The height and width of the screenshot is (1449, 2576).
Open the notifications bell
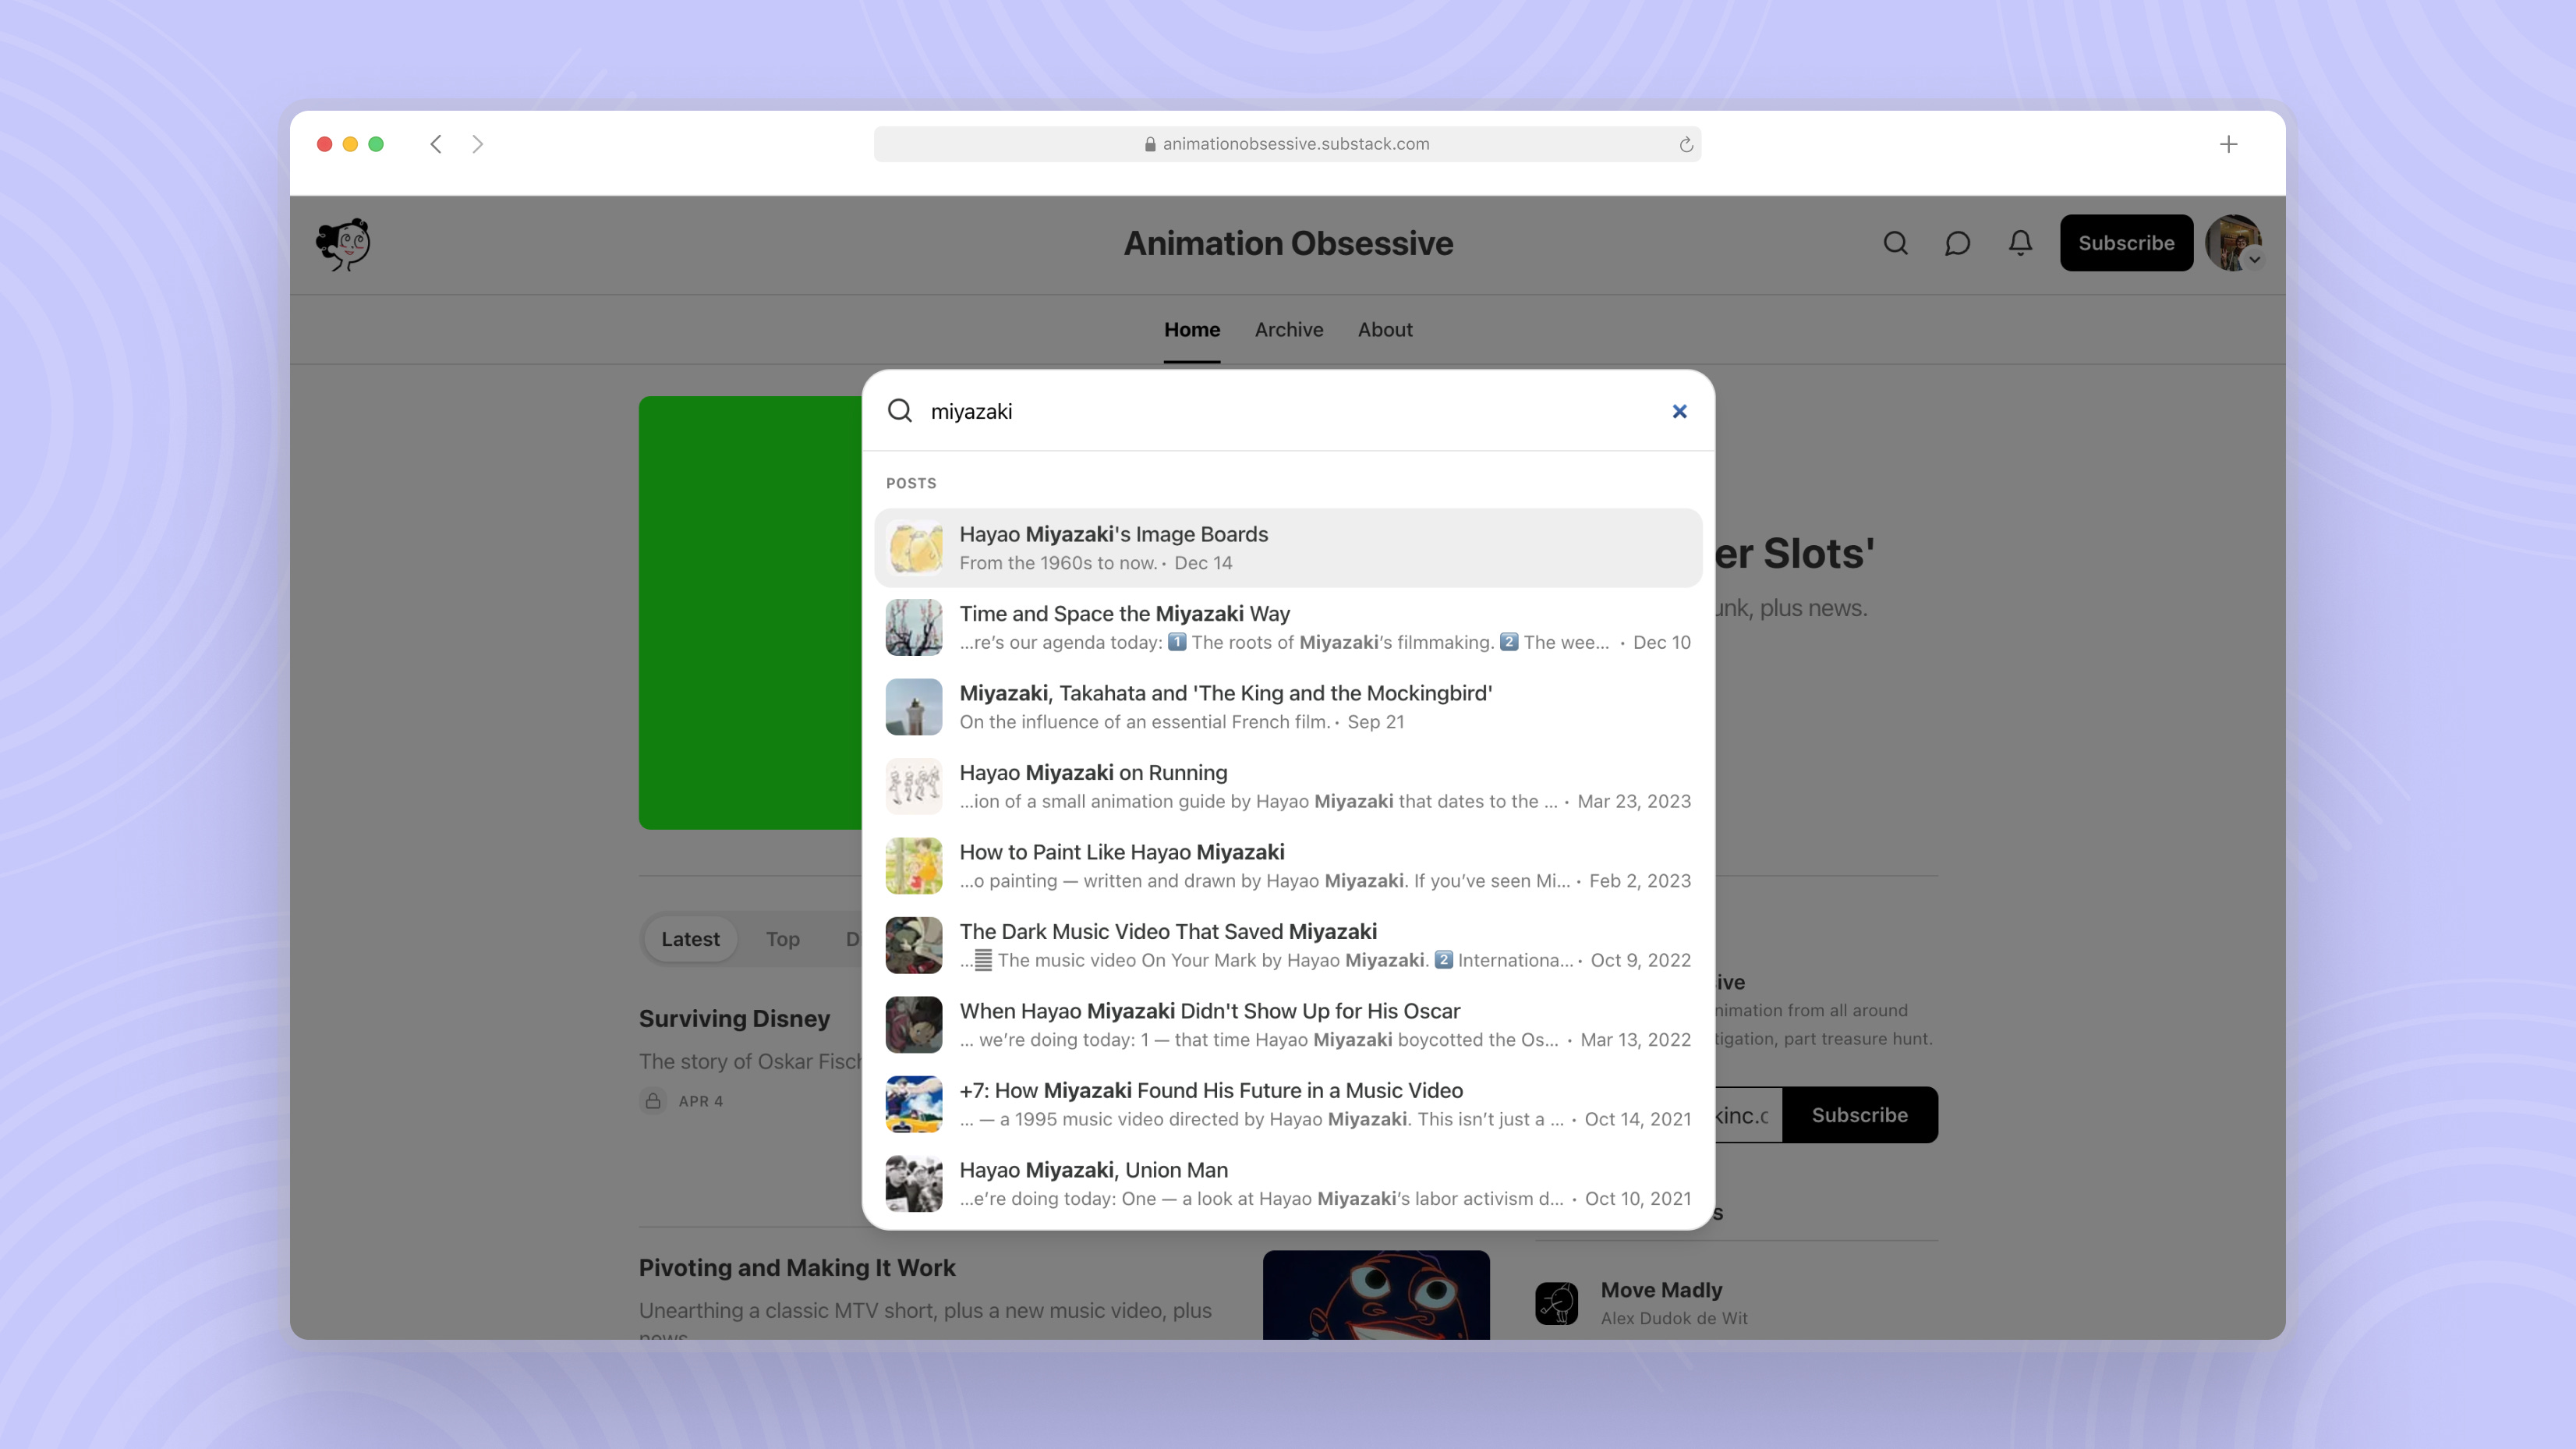[x=2020, y=243]
